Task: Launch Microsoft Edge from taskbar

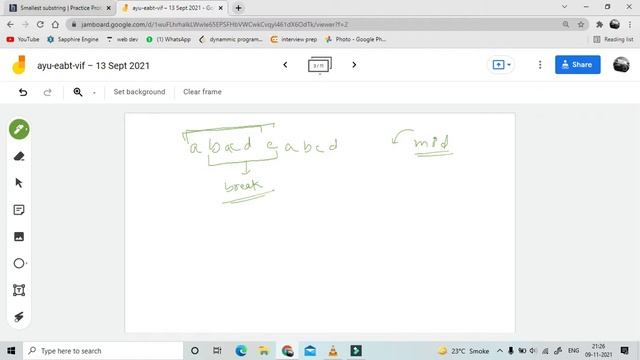Action: tap(241, 351)
